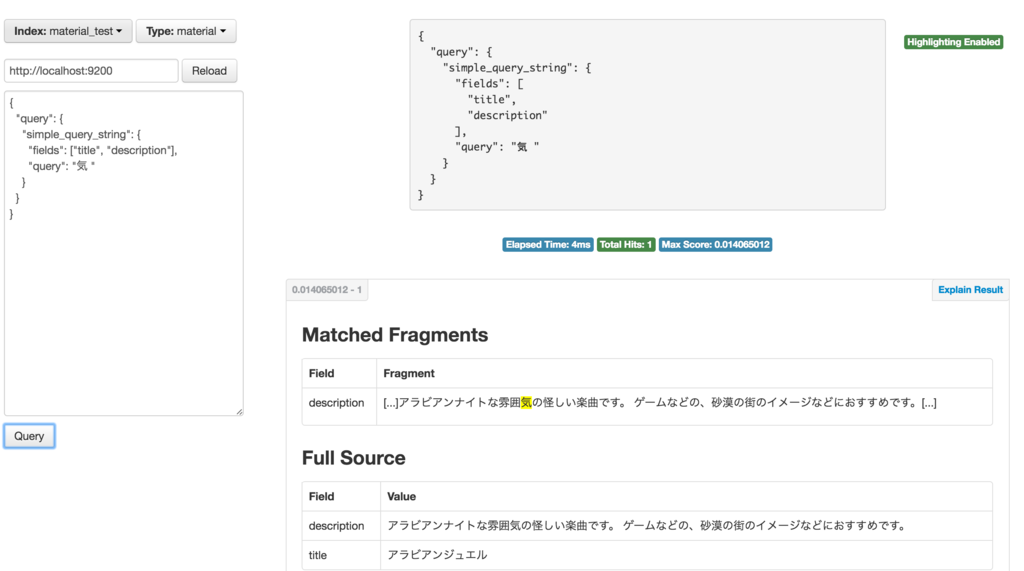1024x571 pixels.
Task: Click the Explain Result link
Action: point(970,289)
